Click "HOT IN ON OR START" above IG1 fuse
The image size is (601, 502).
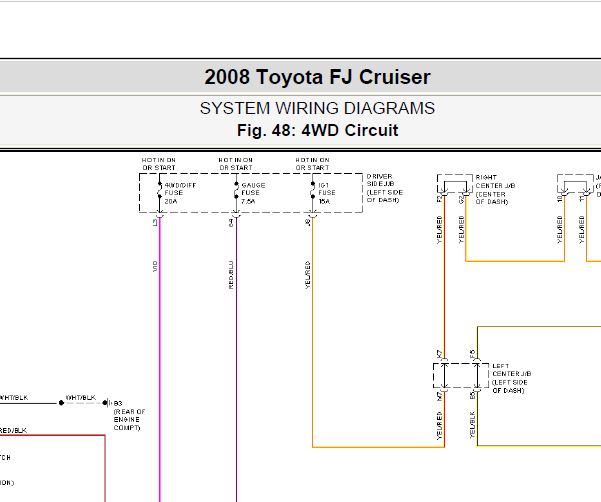point(312,164)
